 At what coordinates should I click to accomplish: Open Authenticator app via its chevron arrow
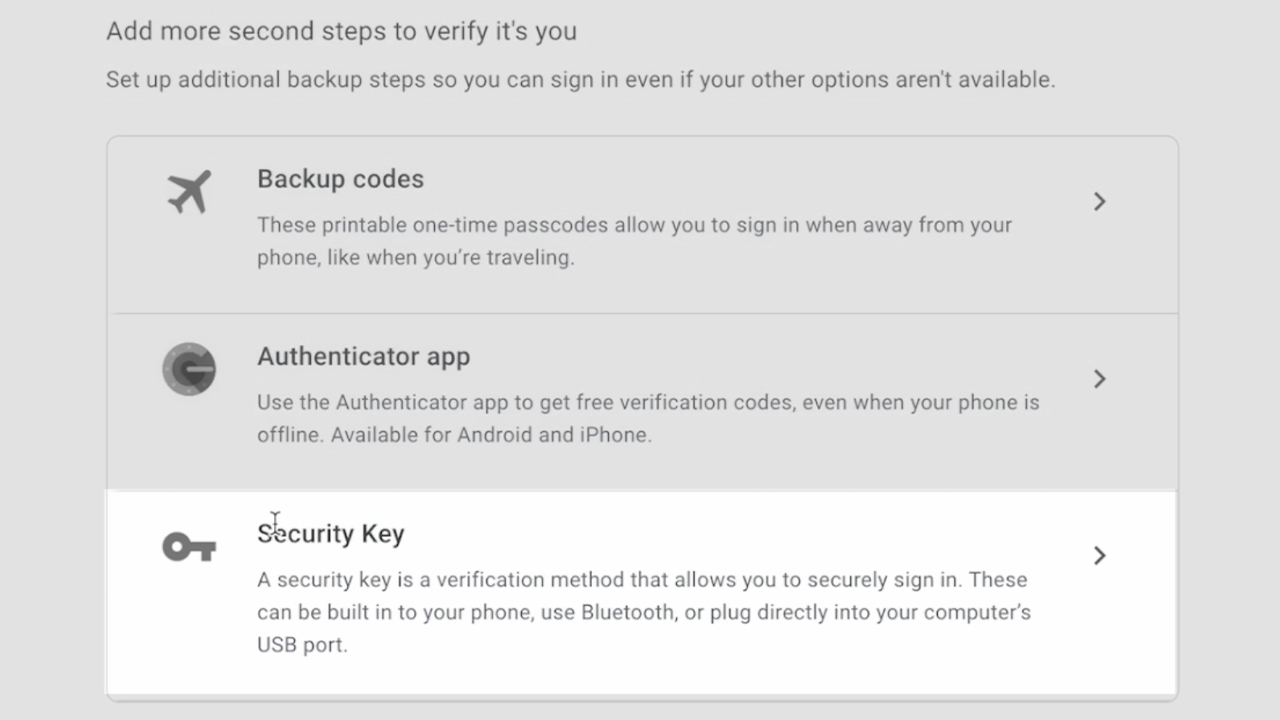click(x=1099, y=379)
